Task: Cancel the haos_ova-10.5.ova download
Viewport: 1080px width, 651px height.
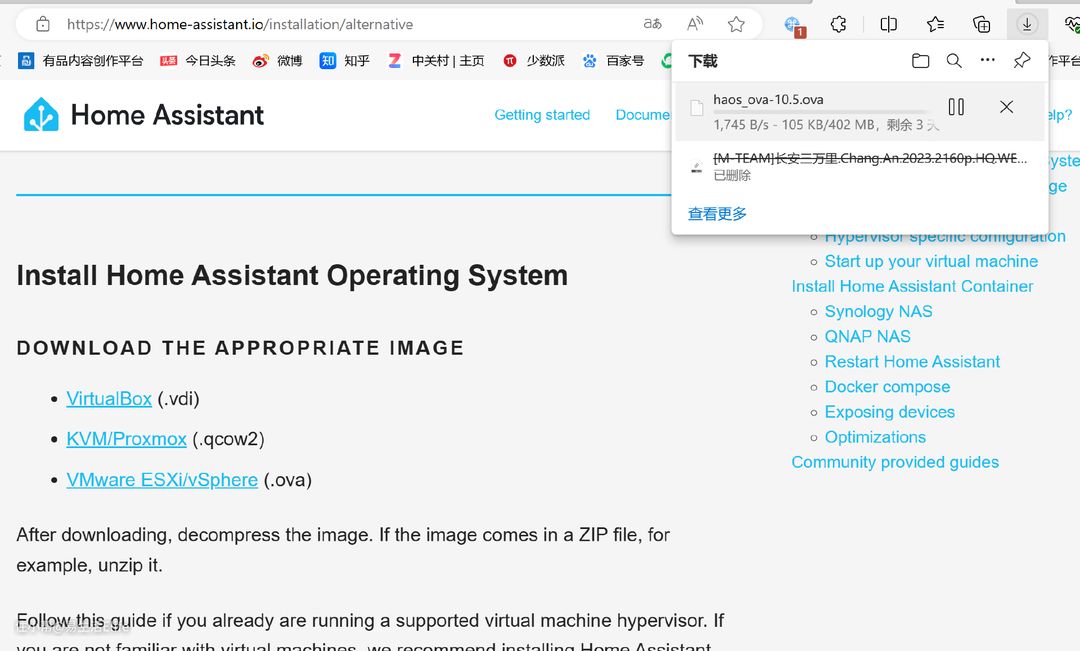Action: (1006, 107)
